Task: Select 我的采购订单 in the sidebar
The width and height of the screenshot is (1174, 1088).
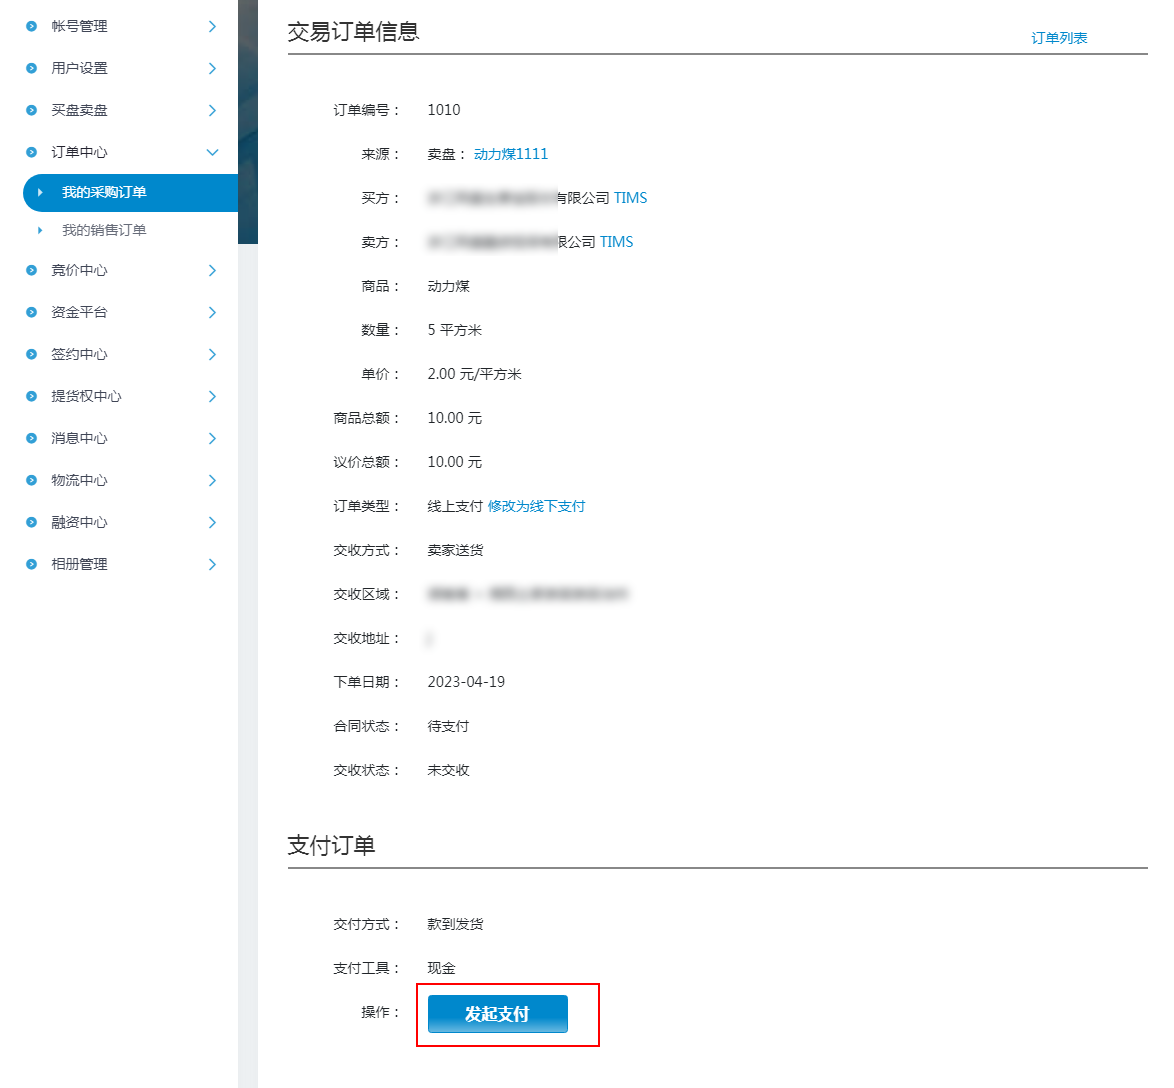Action: point(104,192)
